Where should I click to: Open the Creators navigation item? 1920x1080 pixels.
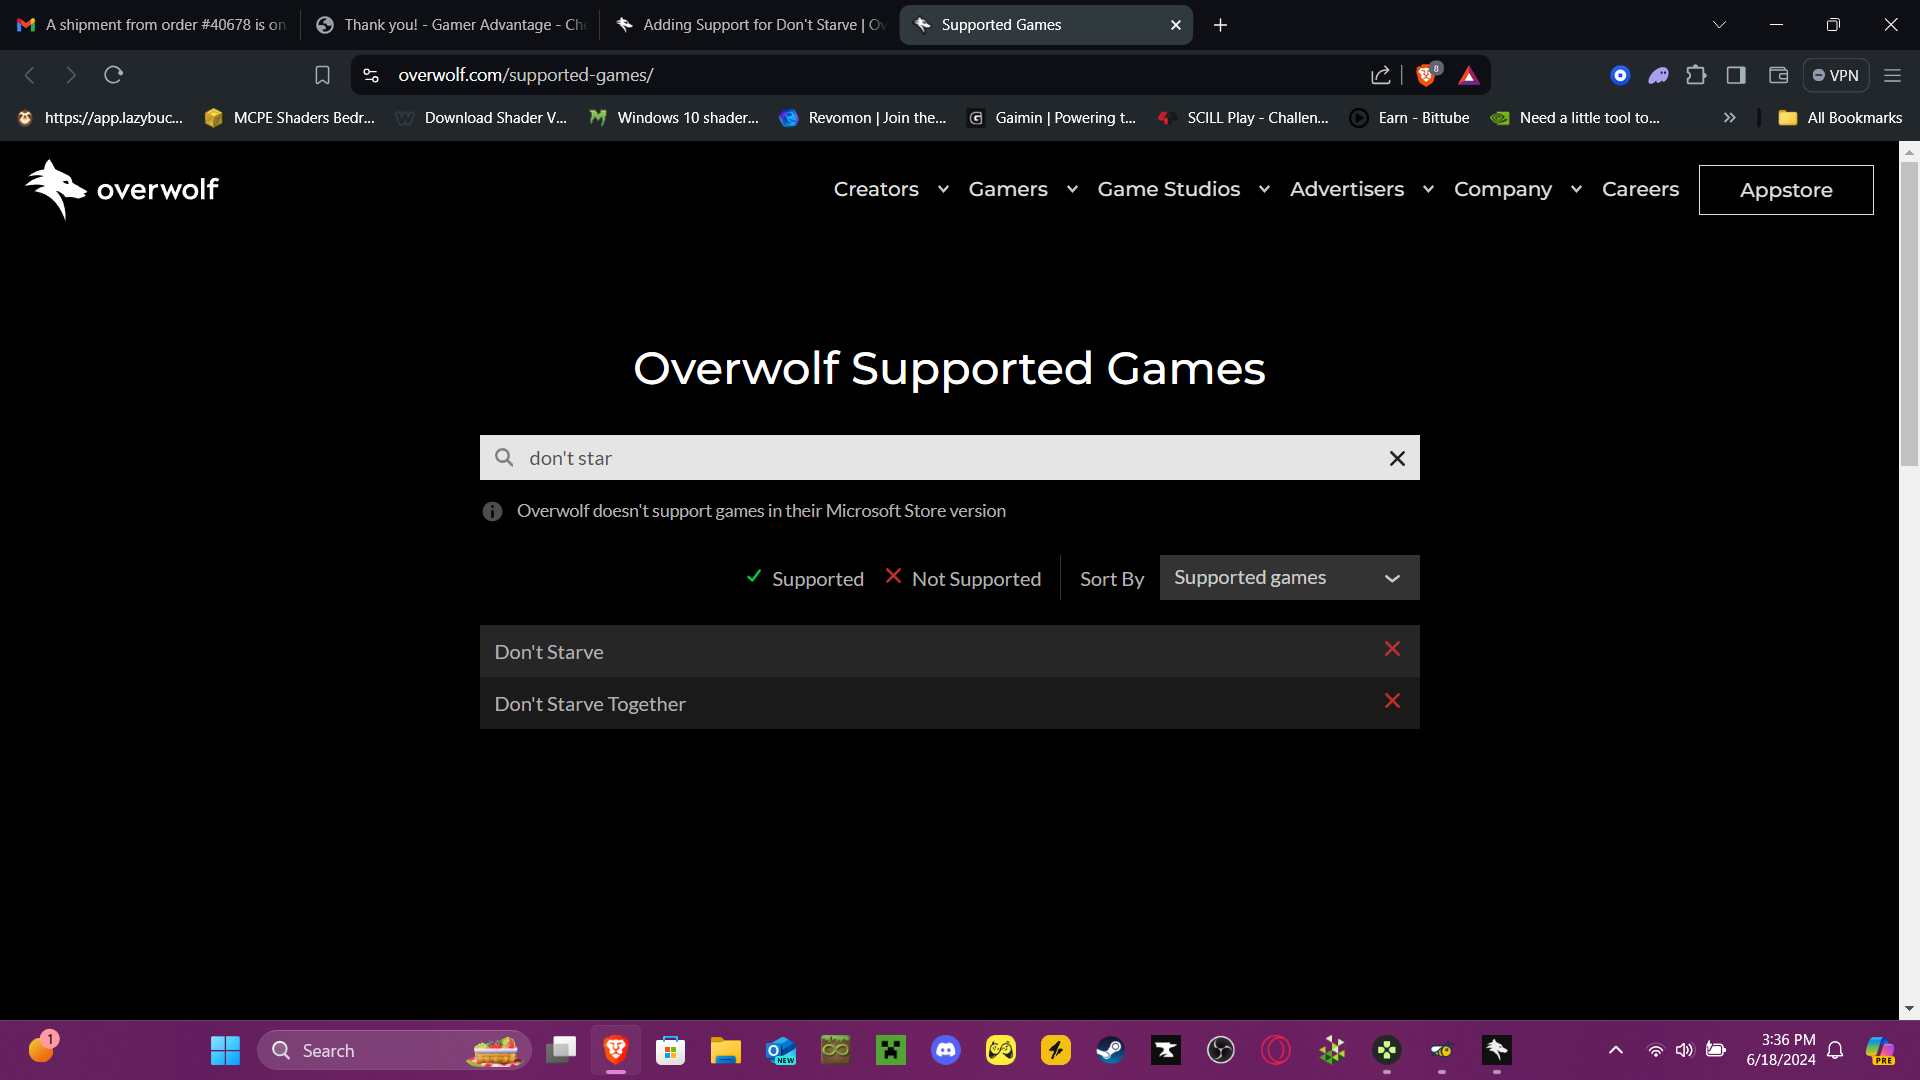(x=876, y=189)
